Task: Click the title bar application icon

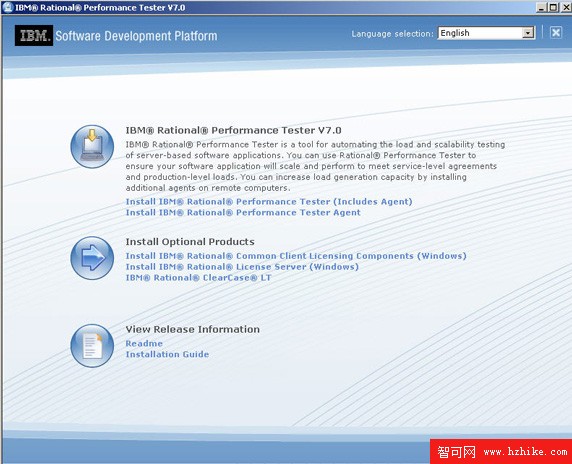Action: (x=7, y=7)
